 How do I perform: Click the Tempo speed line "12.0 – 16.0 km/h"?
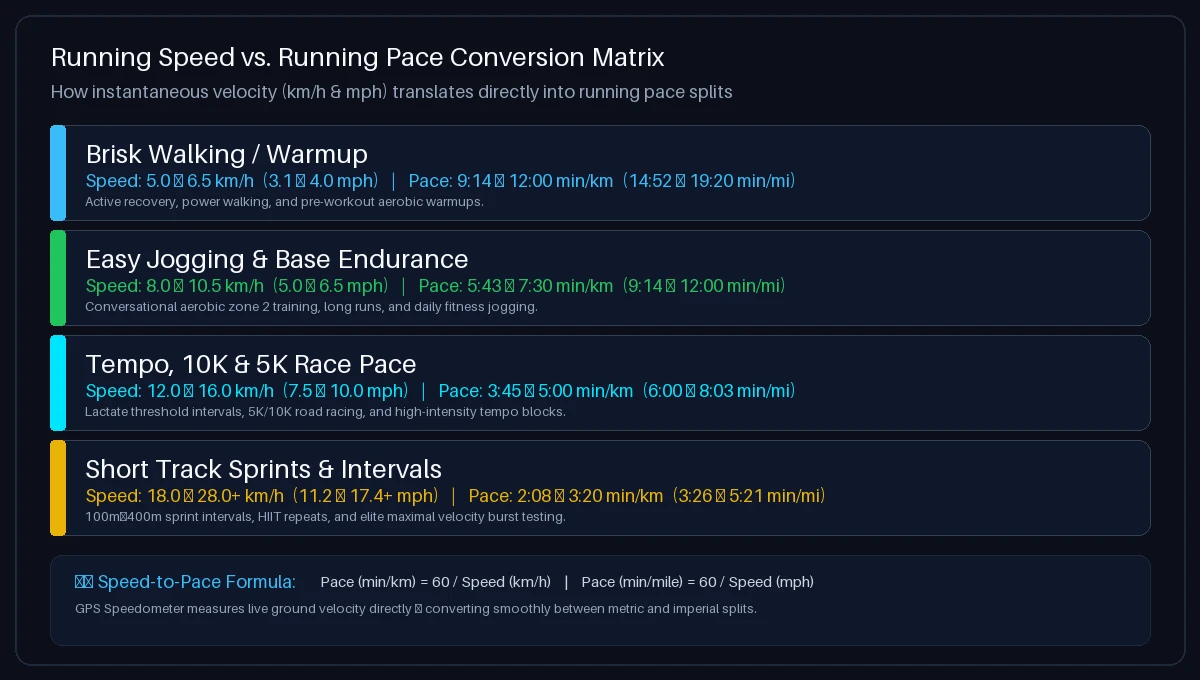[441, 391]
